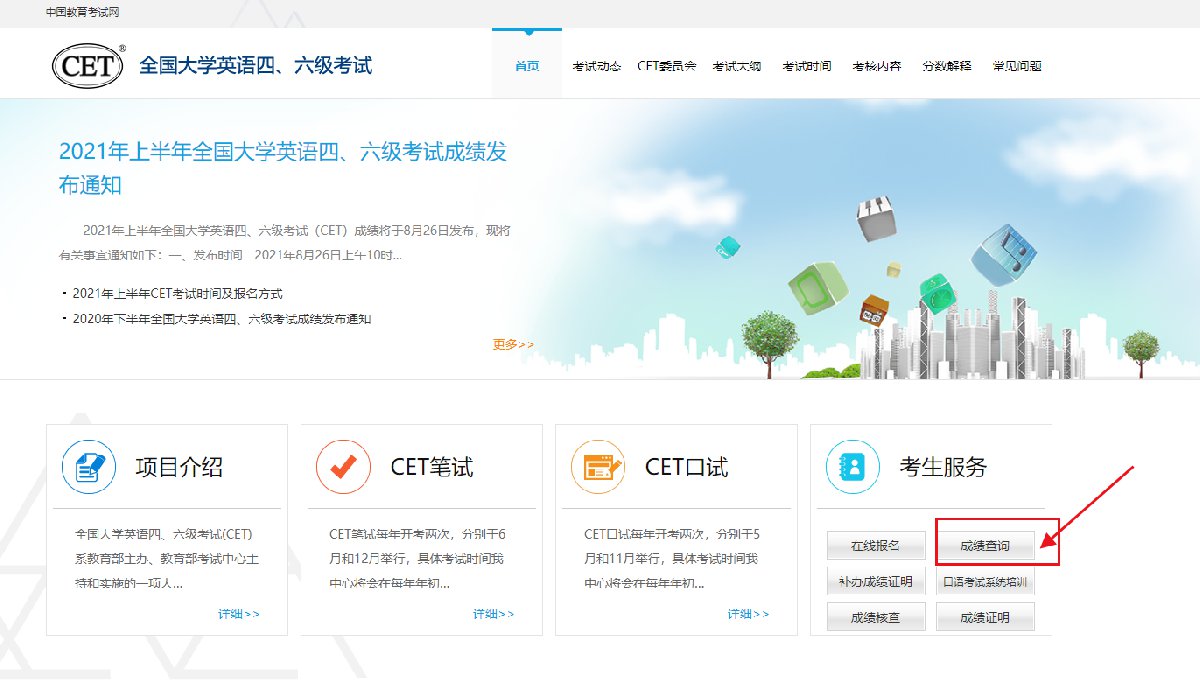This screenshot has width=1200, height=680.
Task: Click the 考生服务 blue notebook icon
Action: [852, 467]
